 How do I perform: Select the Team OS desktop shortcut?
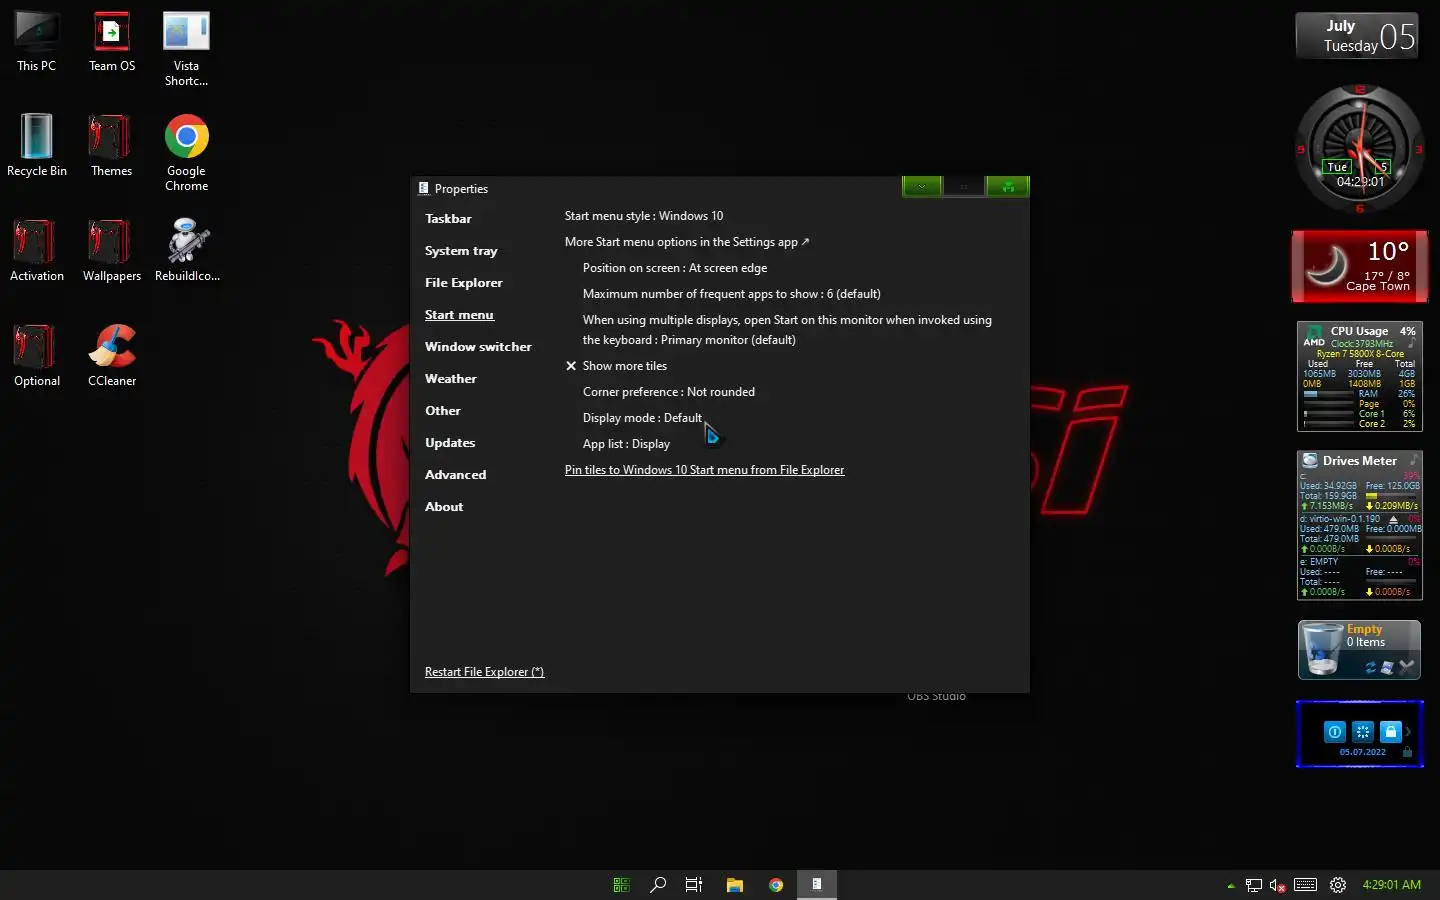point(112,42)
